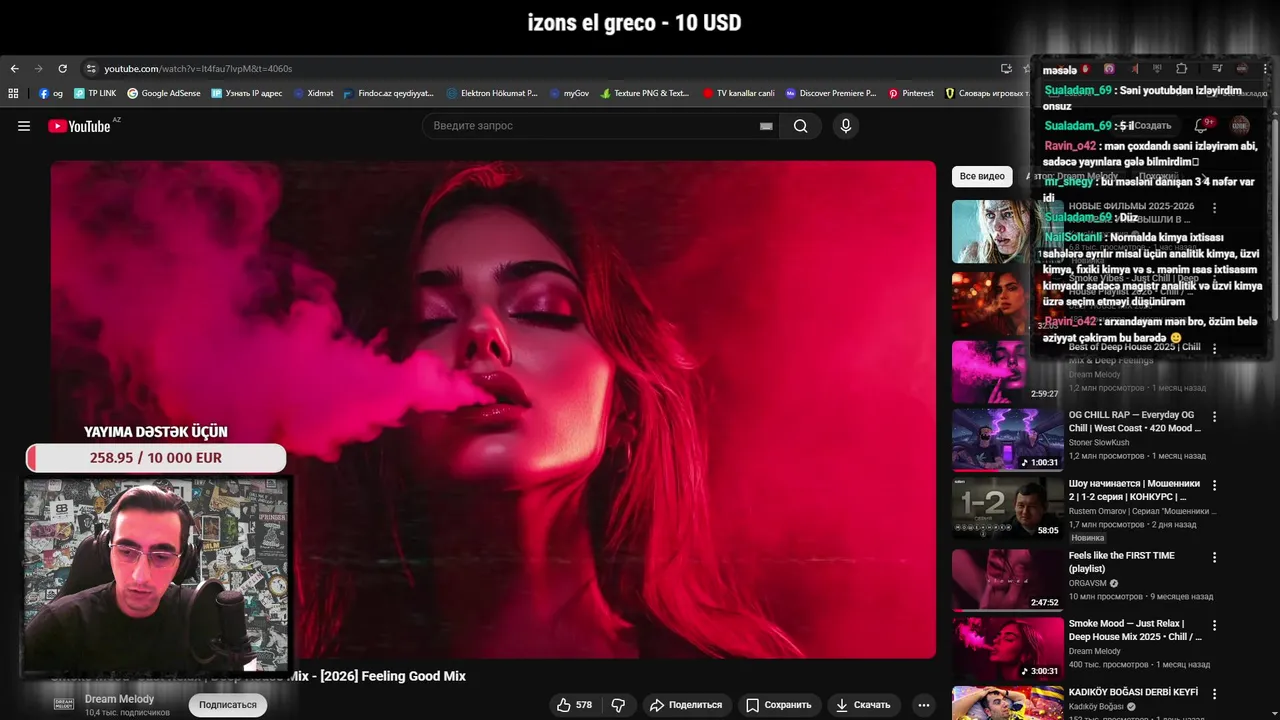The image size is (1280, 720).
Task: Reload the page with refresh icon
Action: 62,69
